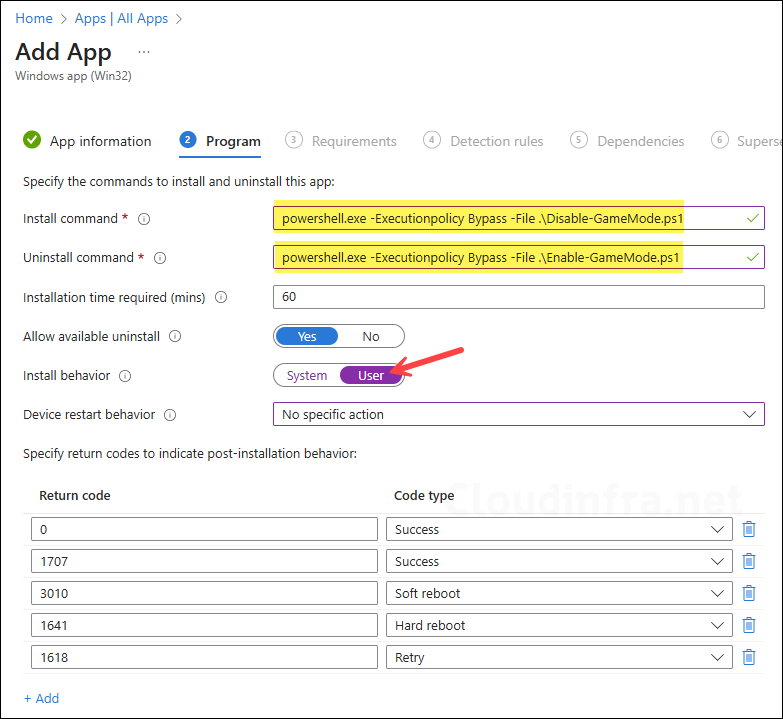Click the Installation time required info icon

pyautogui.click(x=221, y=298)
